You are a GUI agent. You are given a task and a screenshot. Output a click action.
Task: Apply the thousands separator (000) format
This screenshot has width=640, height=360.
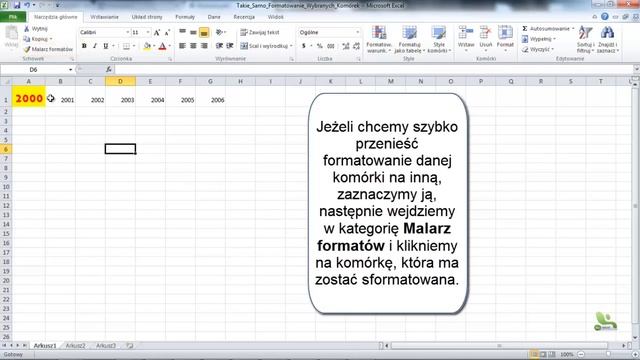(331, 46)
